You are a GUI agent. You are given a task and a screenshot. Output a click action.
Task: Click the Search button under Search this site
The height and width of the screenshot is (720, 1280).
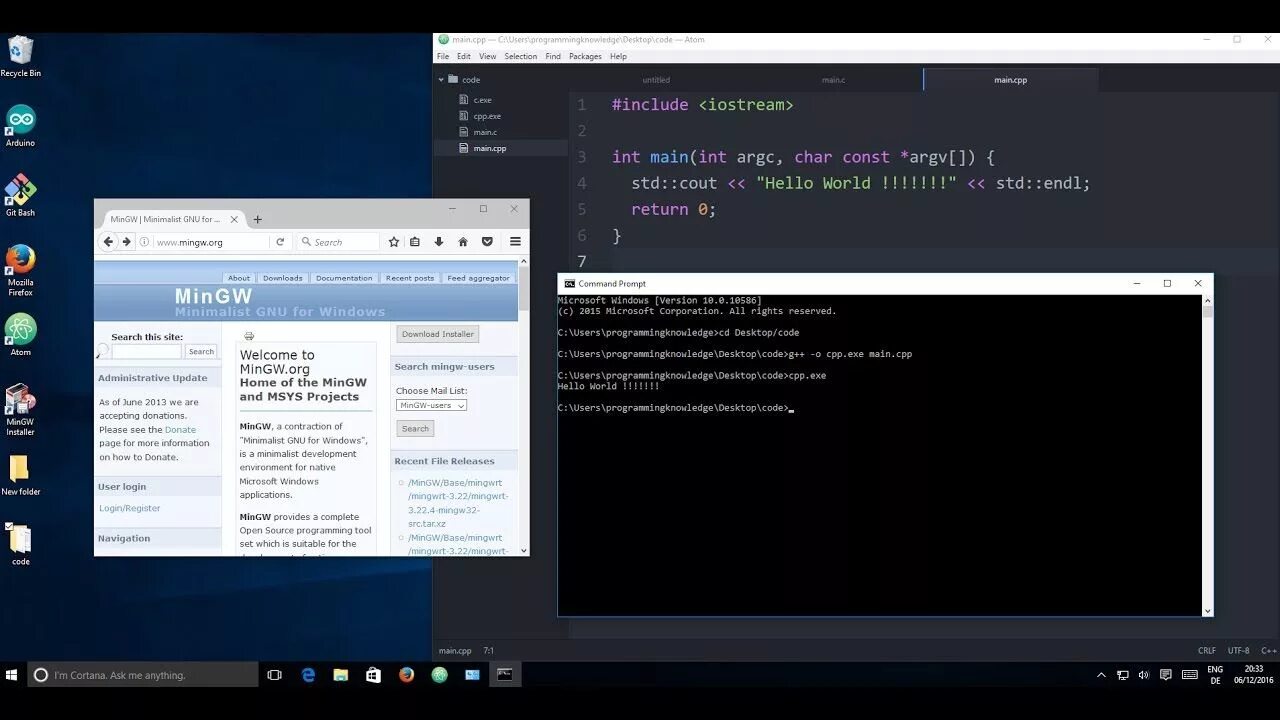(201, 351)
